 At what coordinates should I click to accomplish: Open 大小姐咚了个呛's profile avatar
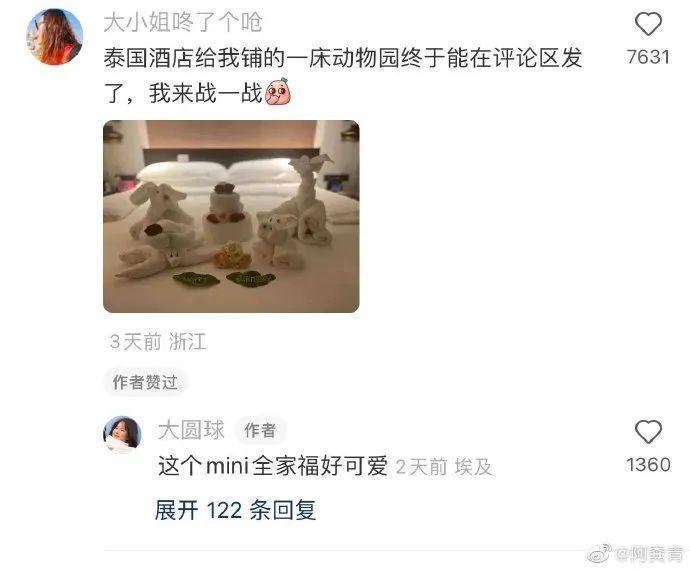pyautogui.click(x=55, y=37)
